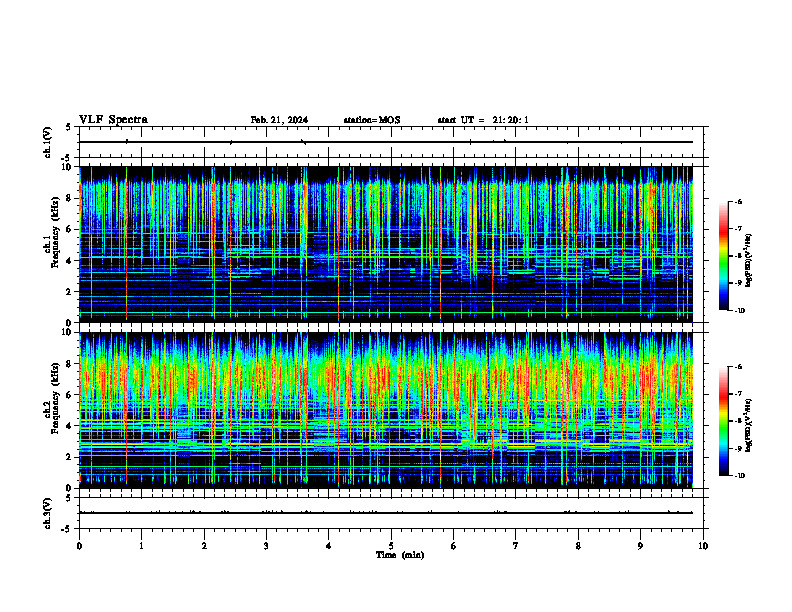Click the "5" voltage tick of ch.1(V) panel
The width and height of the screenshot is (792, 612).
[x=69, y=127]
